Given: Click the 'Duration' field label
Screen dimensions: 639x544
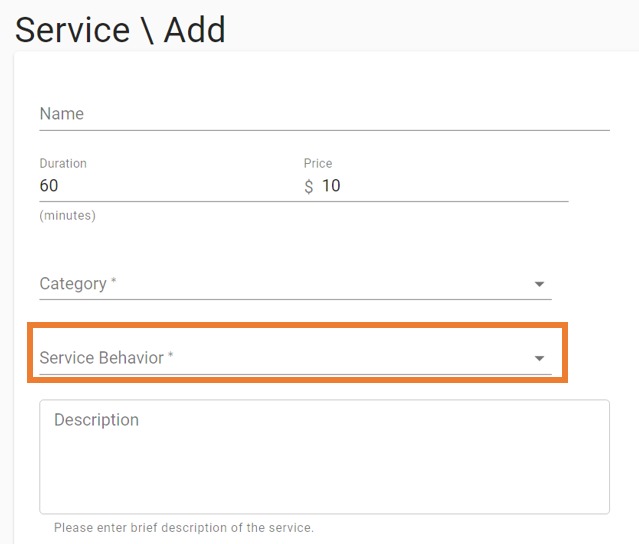Looking at the screenshot, I should click(x=63, y=163).
